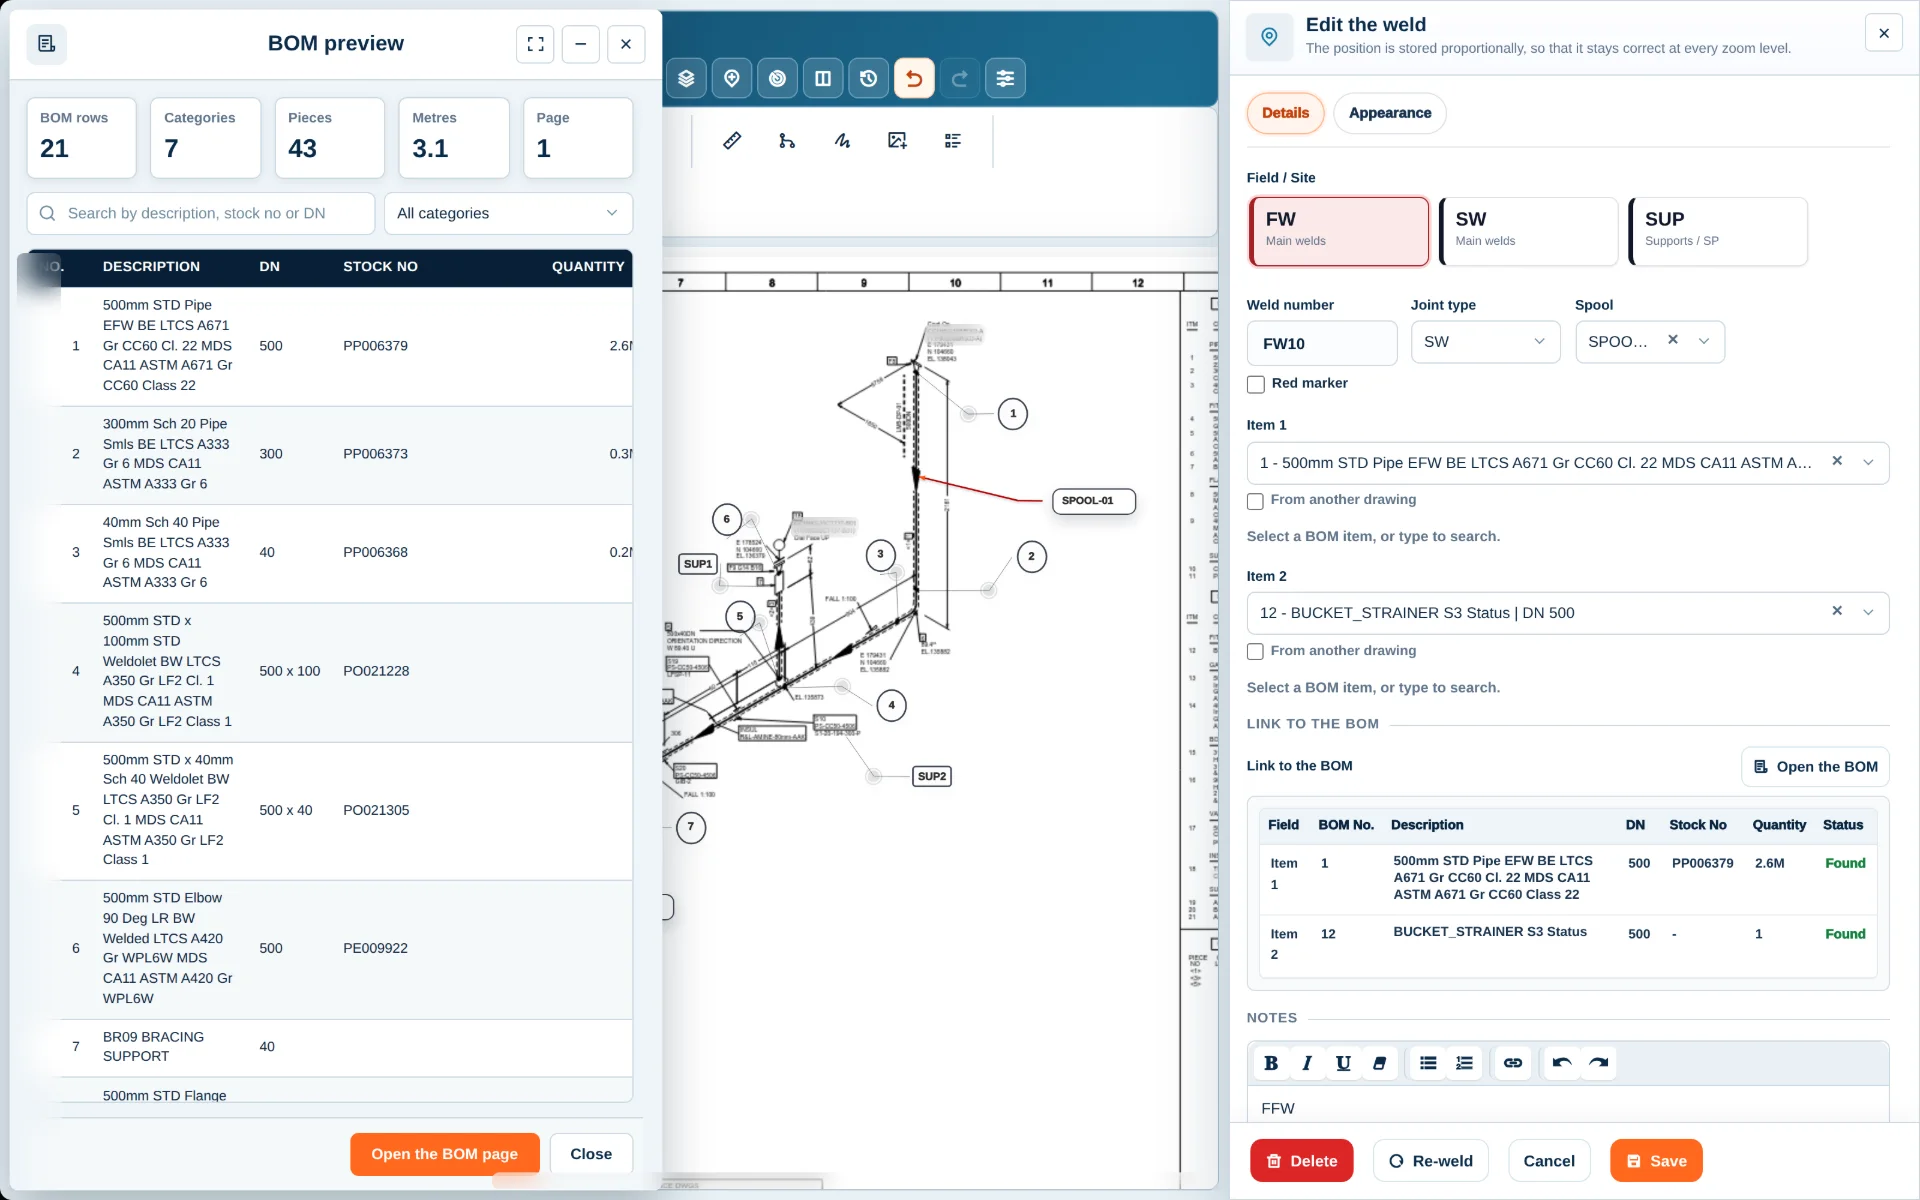
Task: Switch to the Details tab
Action: [x=1285, y=113]
